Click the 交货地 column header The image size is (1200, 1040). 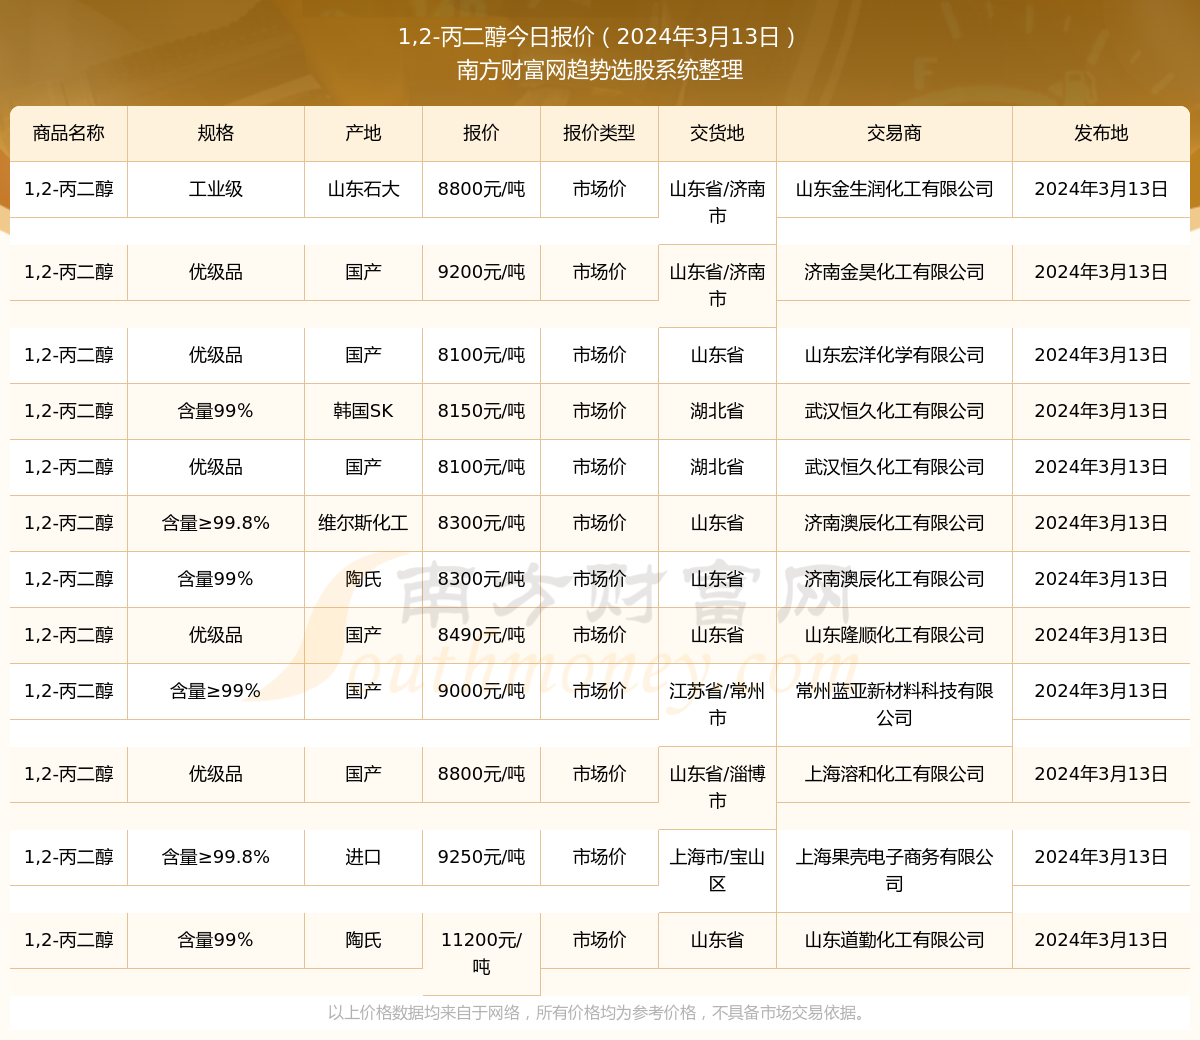[716, 133]
